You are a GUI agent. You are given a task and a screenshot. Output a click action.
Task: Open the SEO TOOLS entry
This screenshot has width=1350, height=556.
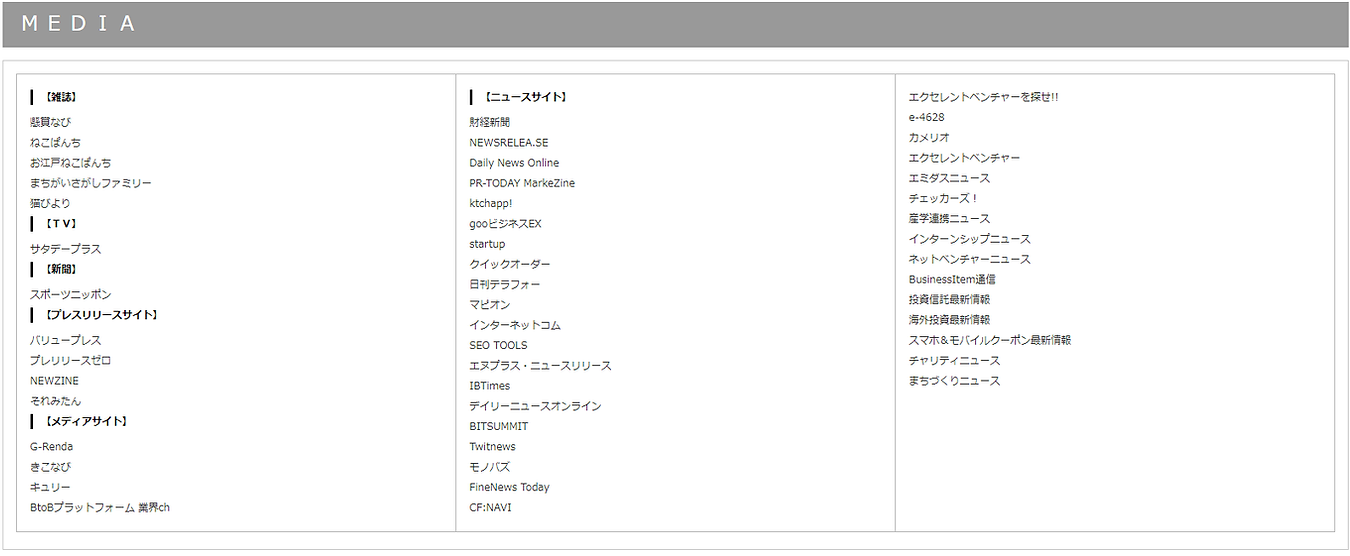pos(498,345)
